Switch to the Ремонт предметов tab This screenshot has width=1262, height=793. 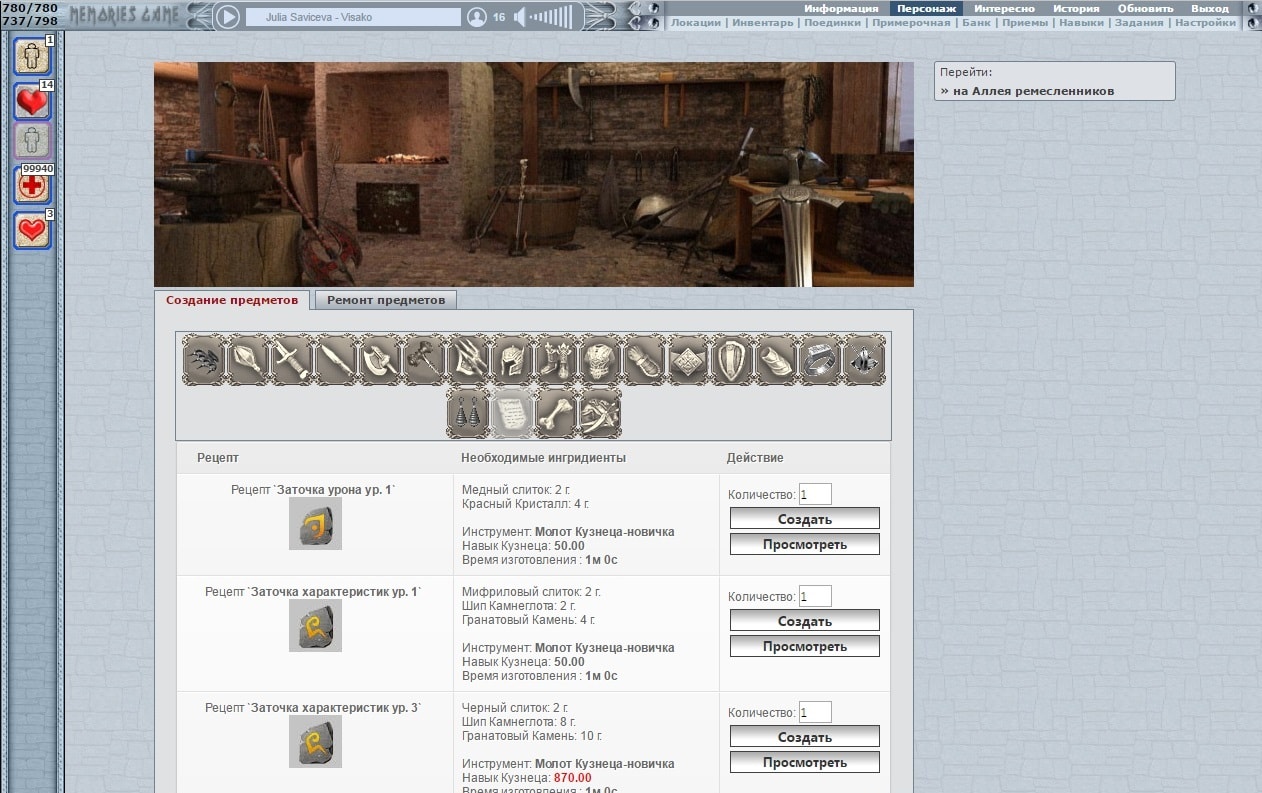386,300
